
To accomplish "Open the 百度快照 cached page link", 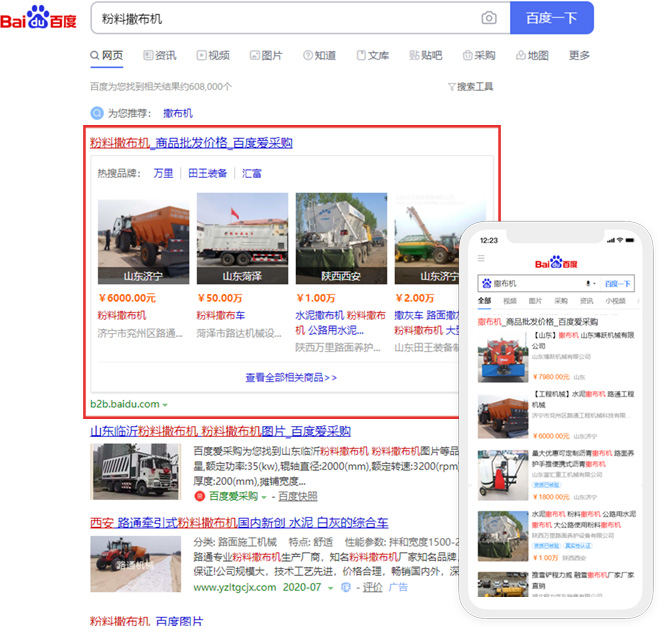I will [x=298, y=496].
